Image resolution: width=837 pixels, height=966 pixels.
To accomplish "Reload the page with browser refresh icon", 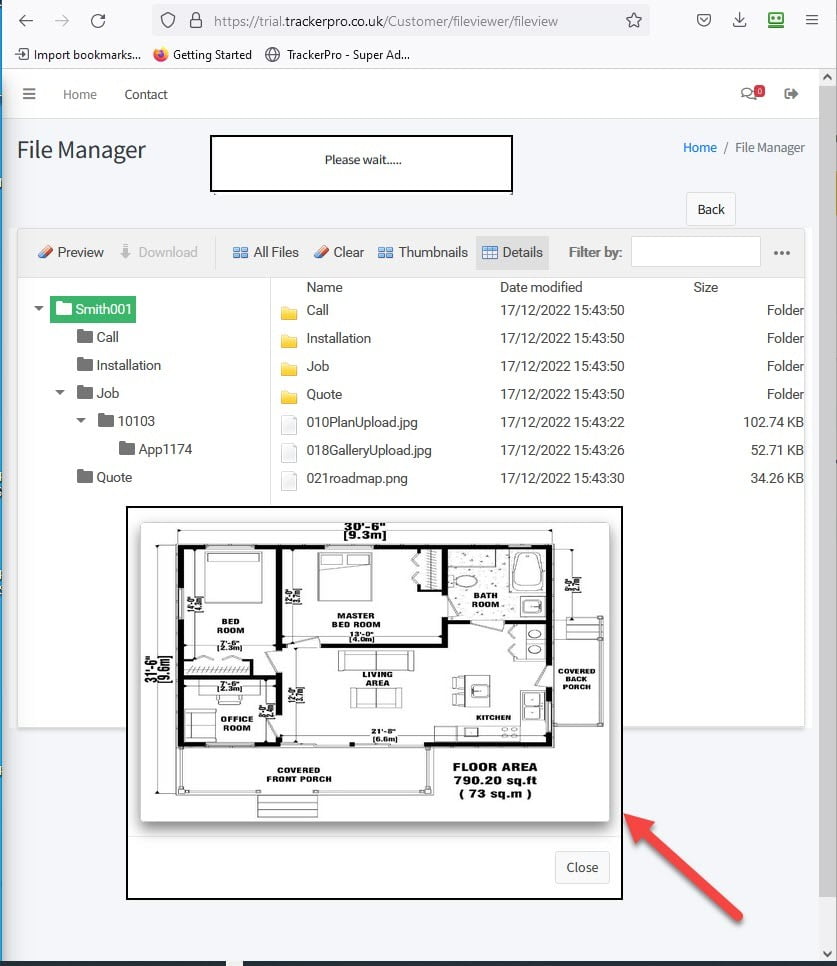I will point(98,21).
